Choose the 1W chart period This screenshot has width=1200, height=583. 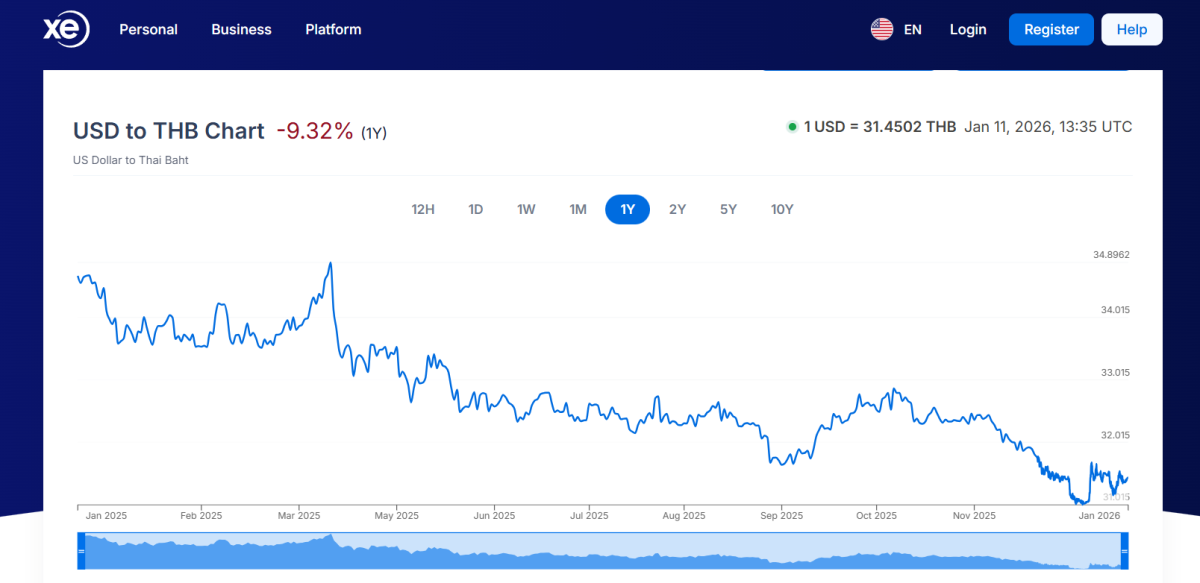[x=526, y=209]
